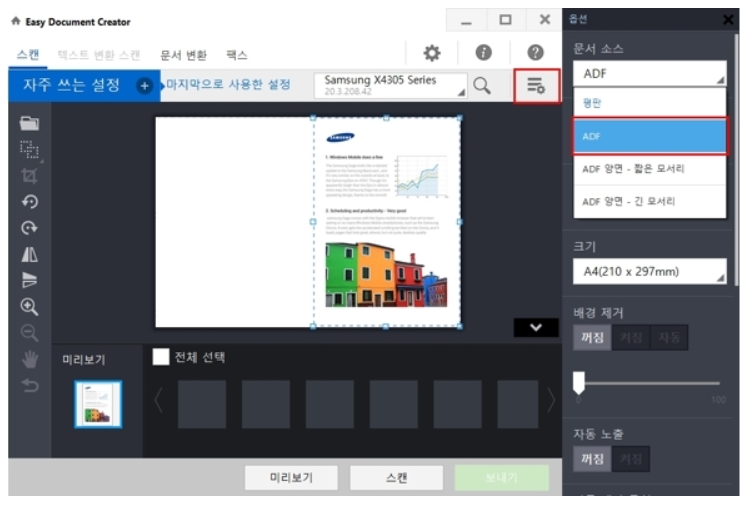Image resolution: width=748 pixels, height=505 pixels.
Task: Click 마지막으로 사용한 설정 link
Action: tap(229, 85)
